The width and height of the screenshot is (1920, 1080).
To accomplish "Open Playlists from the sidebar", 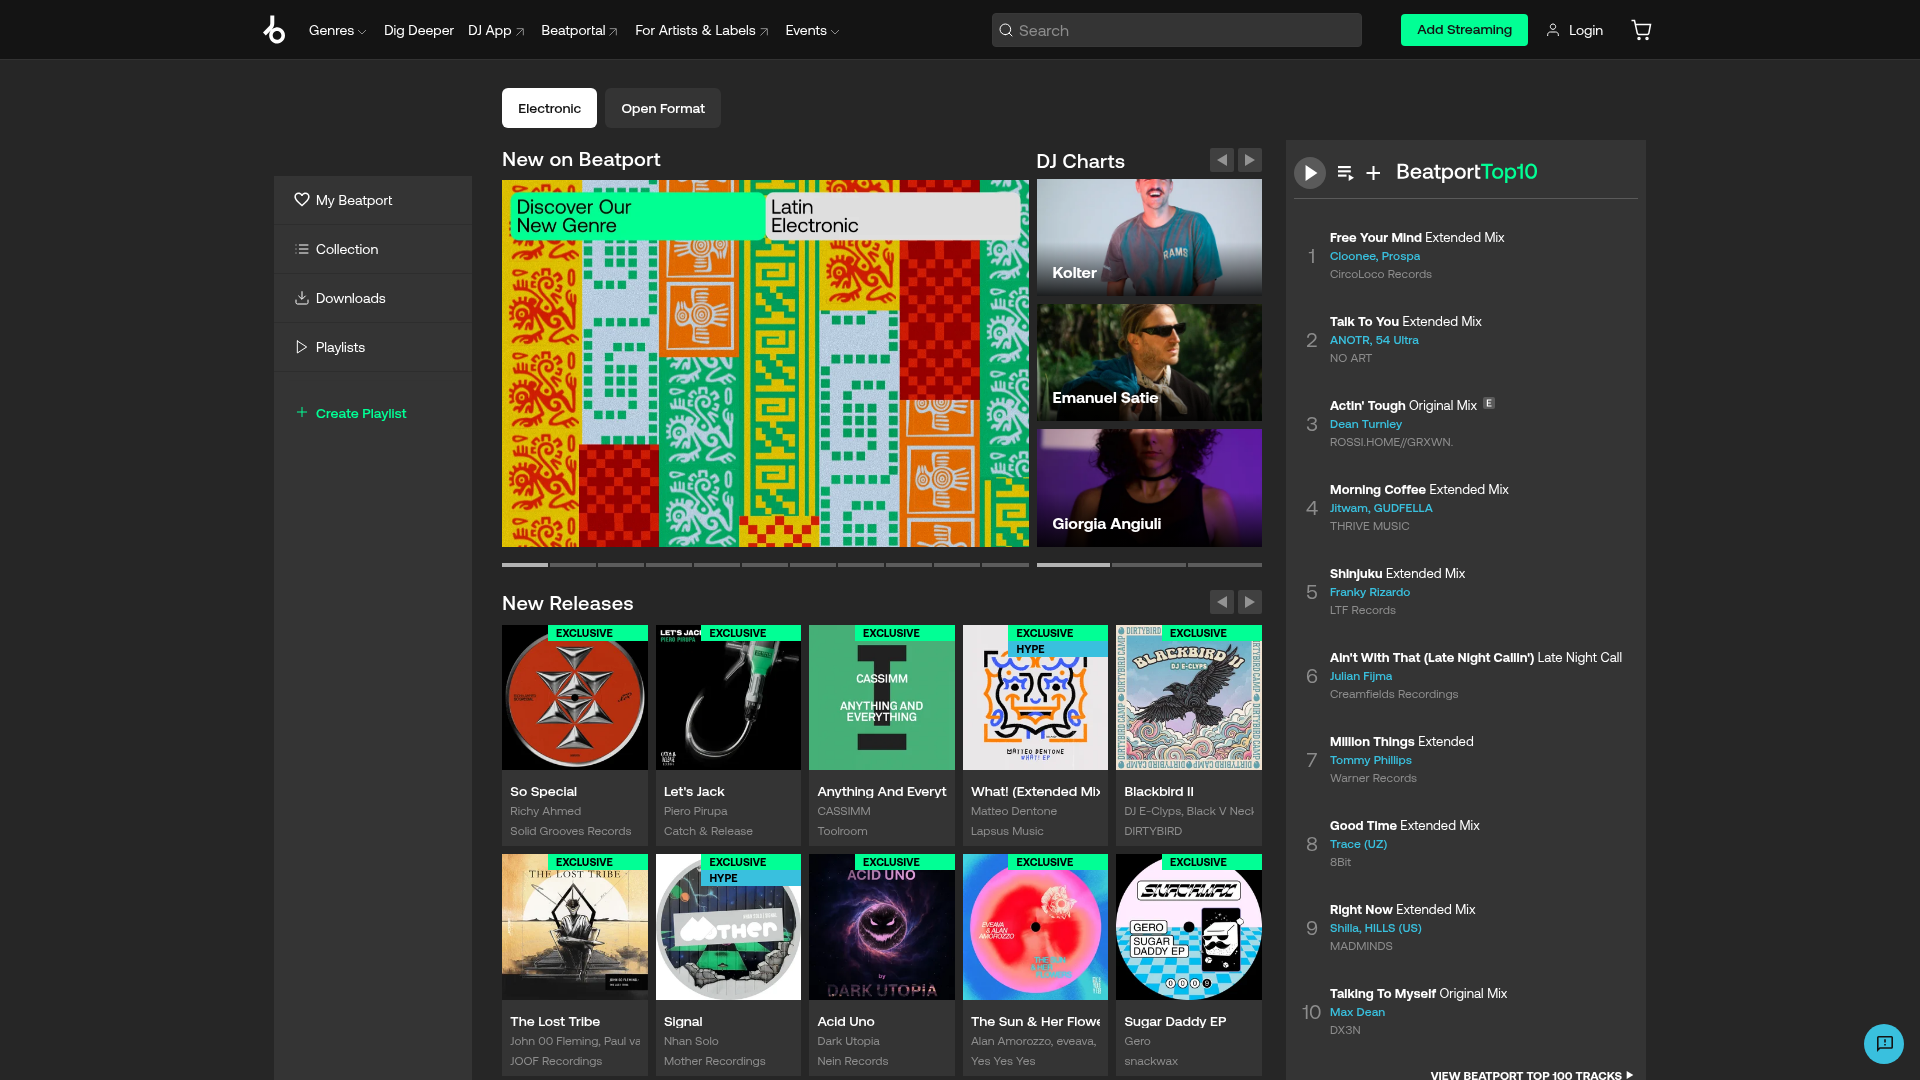I will 340,346.
